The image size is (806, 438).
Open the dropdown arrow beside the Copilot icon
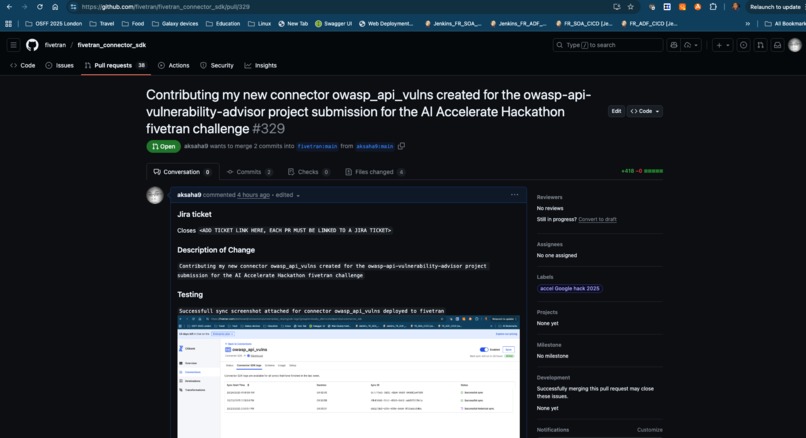[692, 45]
